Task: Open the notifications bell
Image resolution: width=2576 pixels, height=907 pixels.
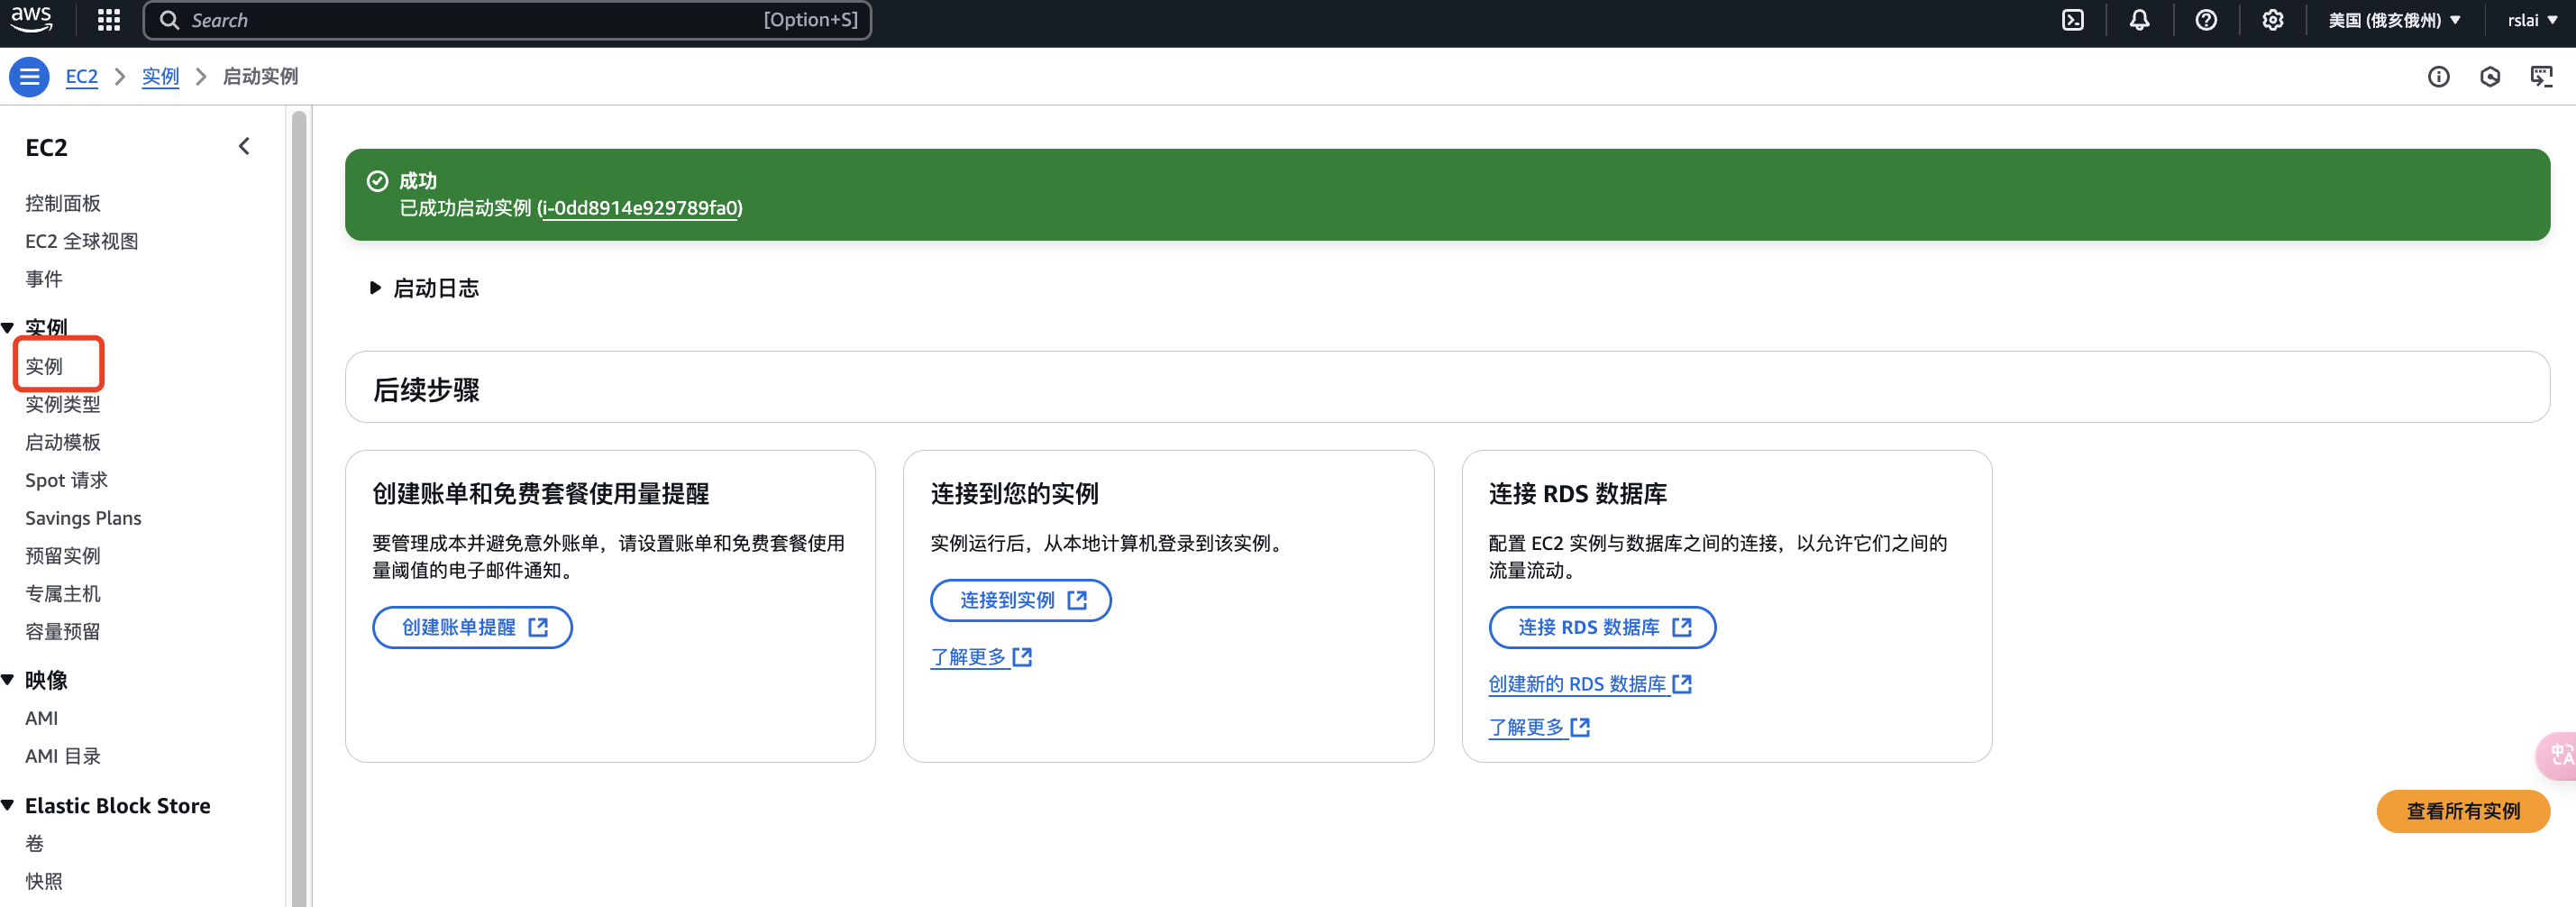Action: click(x=2139, y=20)
